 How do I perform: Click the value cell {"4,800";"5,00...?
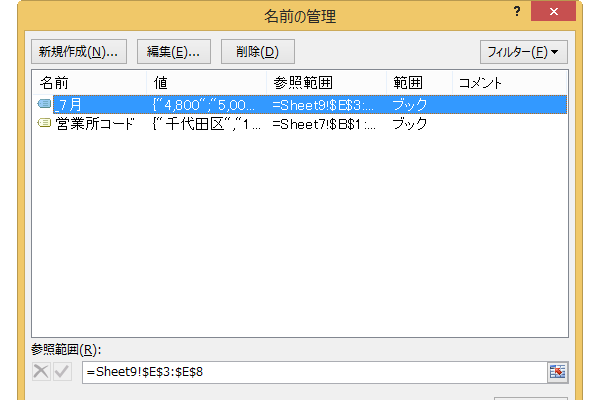coord(204,105)
